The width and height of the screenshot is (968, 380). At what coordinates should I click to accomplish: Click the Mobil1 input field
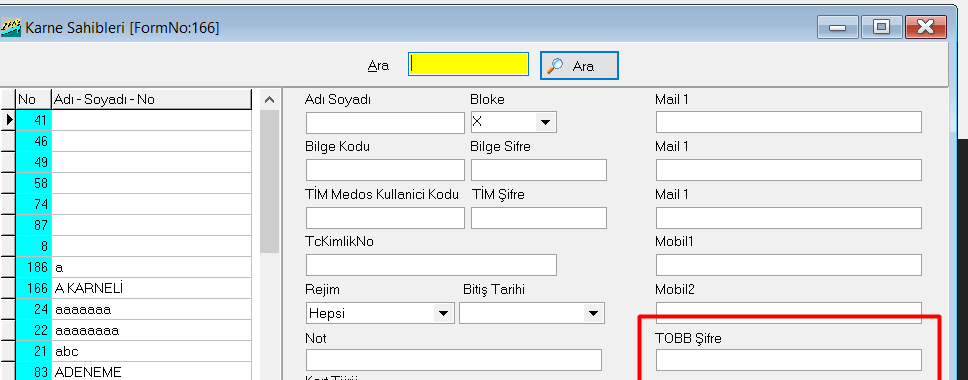click(x=788, y=265)
